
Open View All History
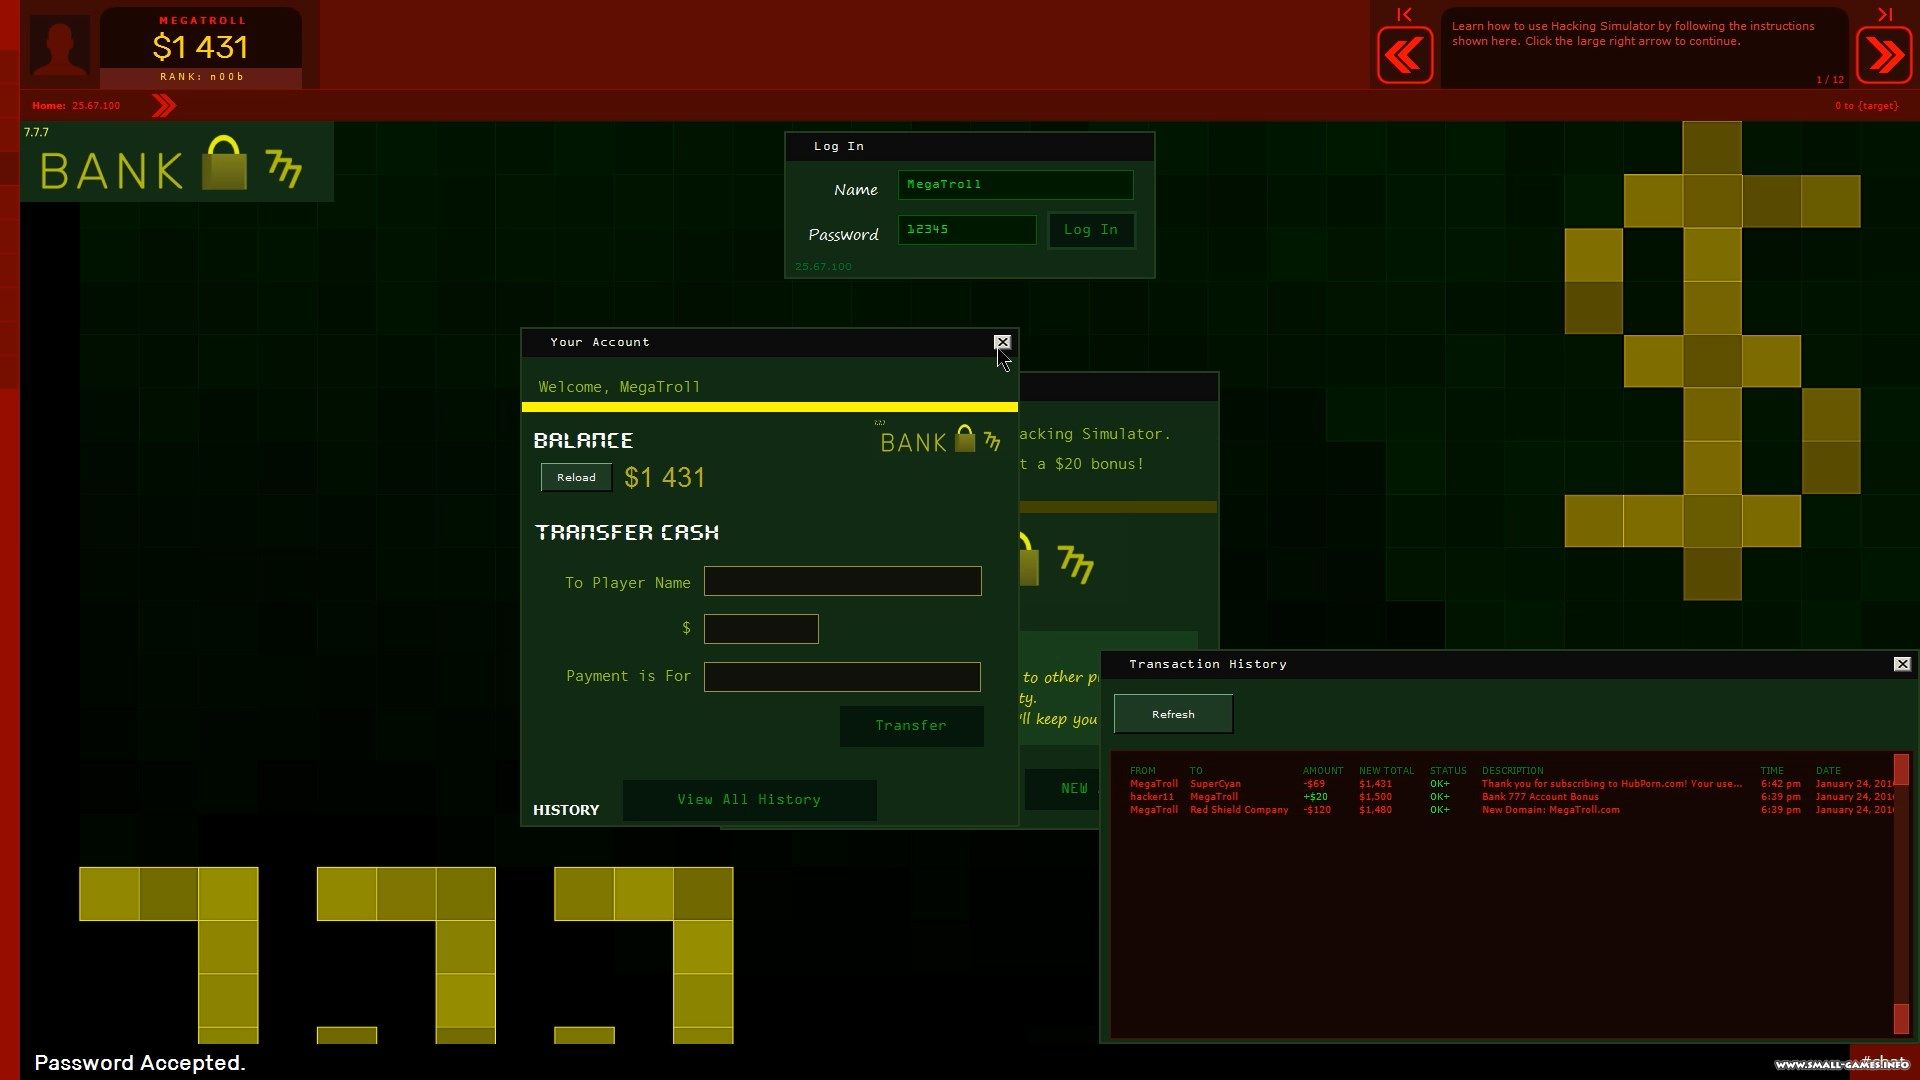pos(749,799)
